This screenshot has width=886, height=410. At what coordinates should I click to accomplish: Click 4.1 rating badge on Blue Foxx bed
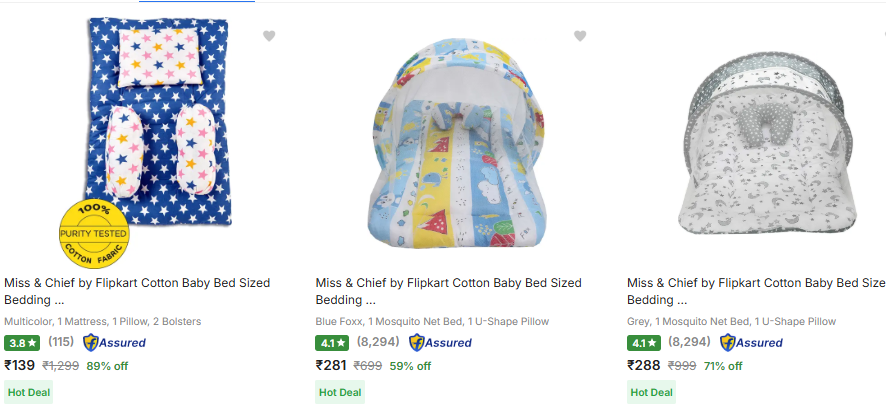(332, 343)
